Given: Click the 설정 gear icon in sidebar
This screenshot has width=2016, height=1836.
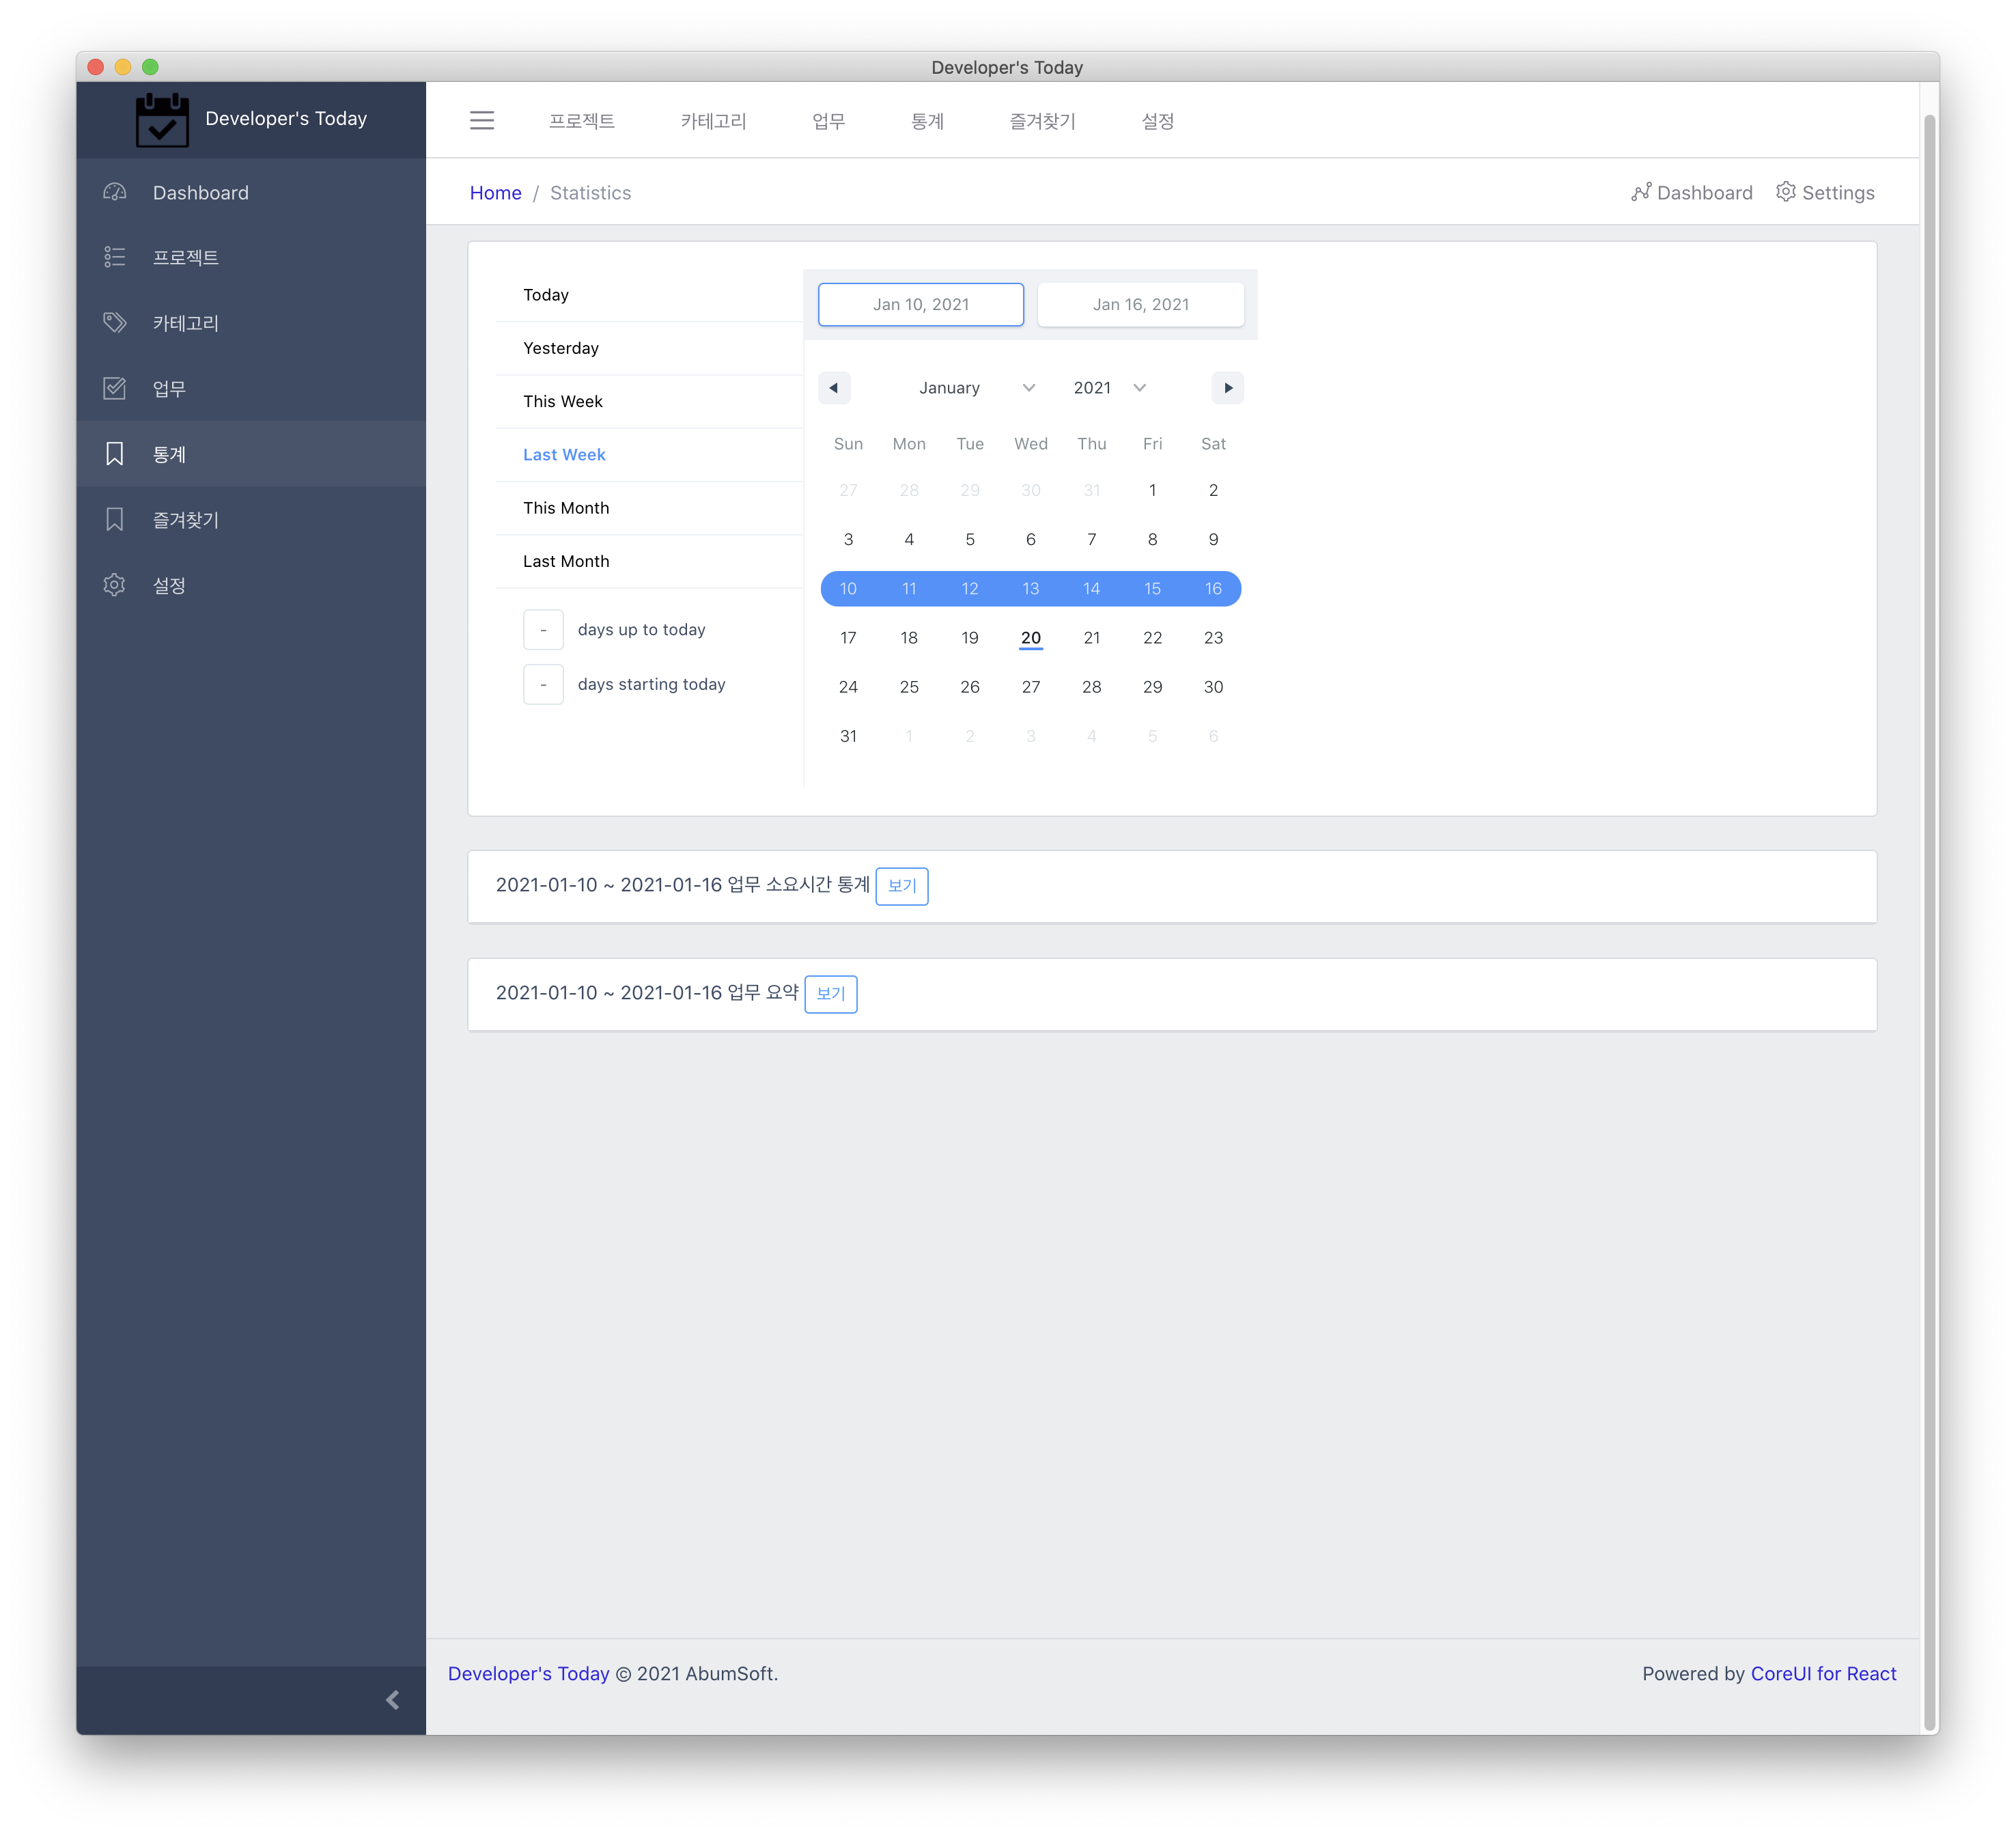Looking at the screenshot, I should 115,585.
